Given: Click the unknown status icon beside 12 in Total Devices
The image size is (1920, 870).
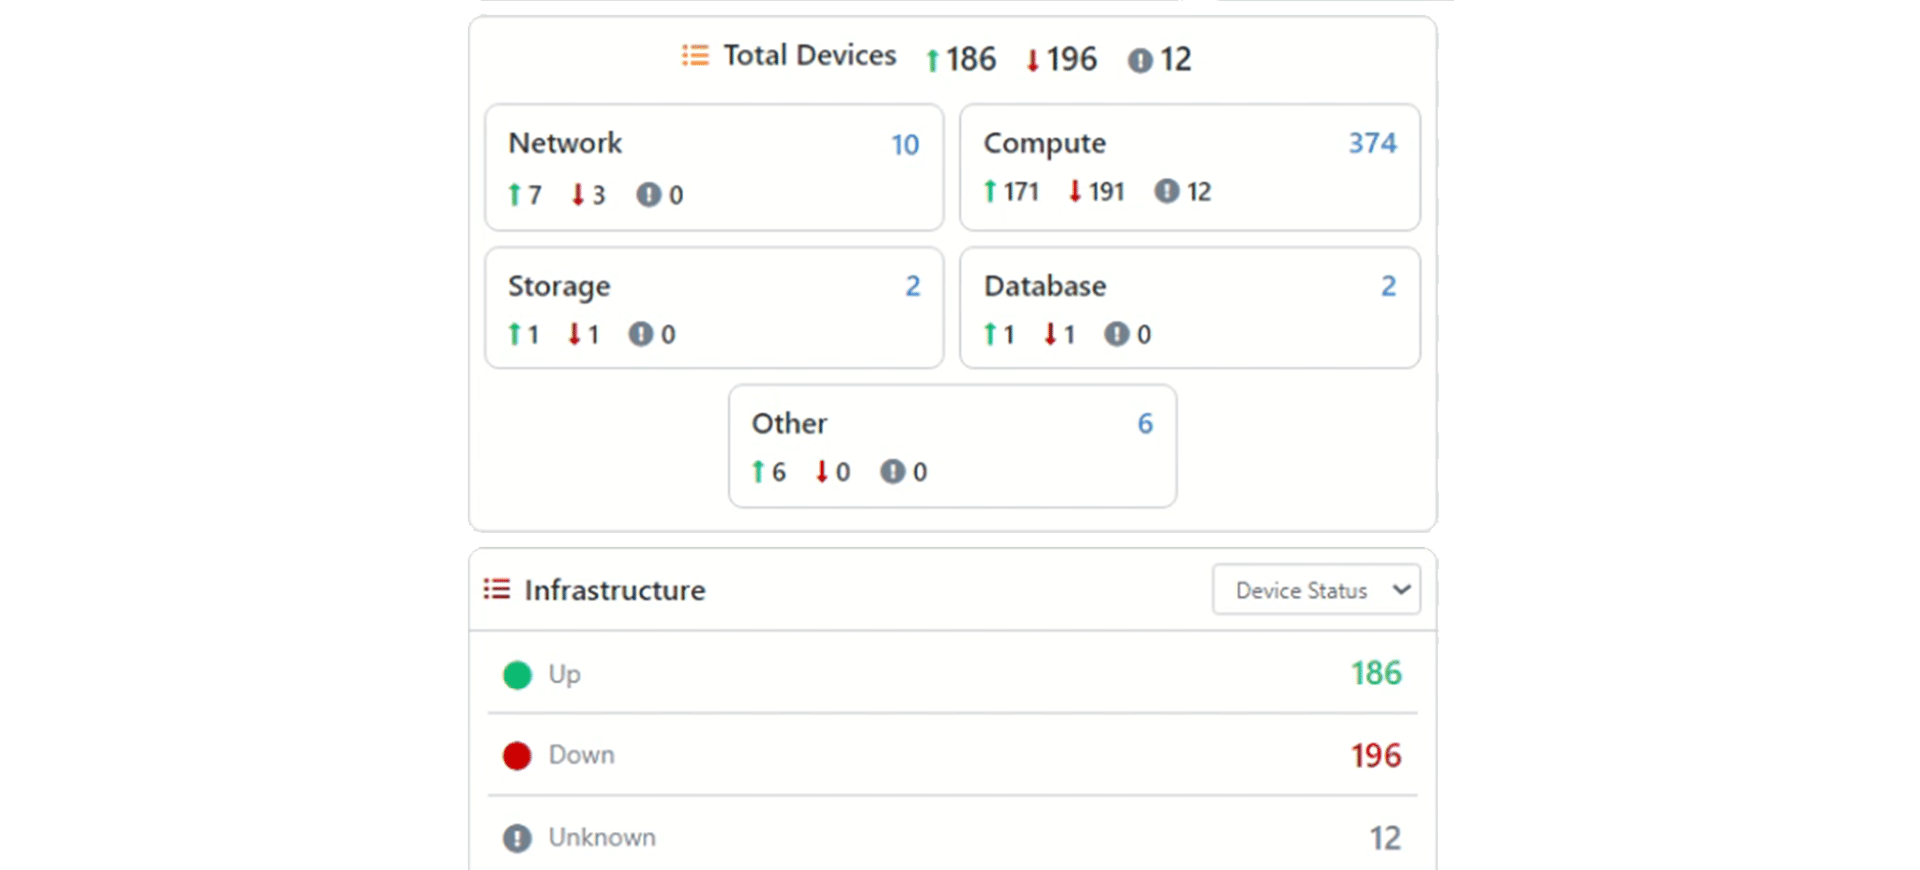Looking at the screenshot, I should click(1140, 61).
